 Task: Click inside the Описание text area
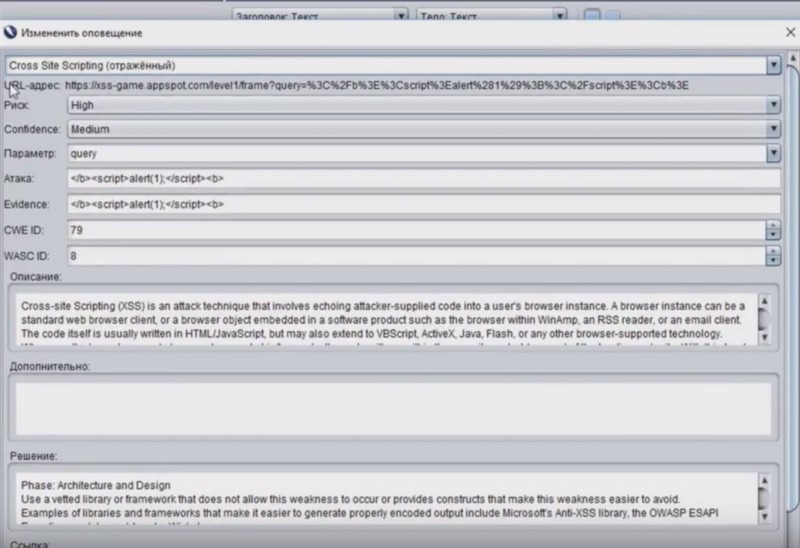click(386, 319)
